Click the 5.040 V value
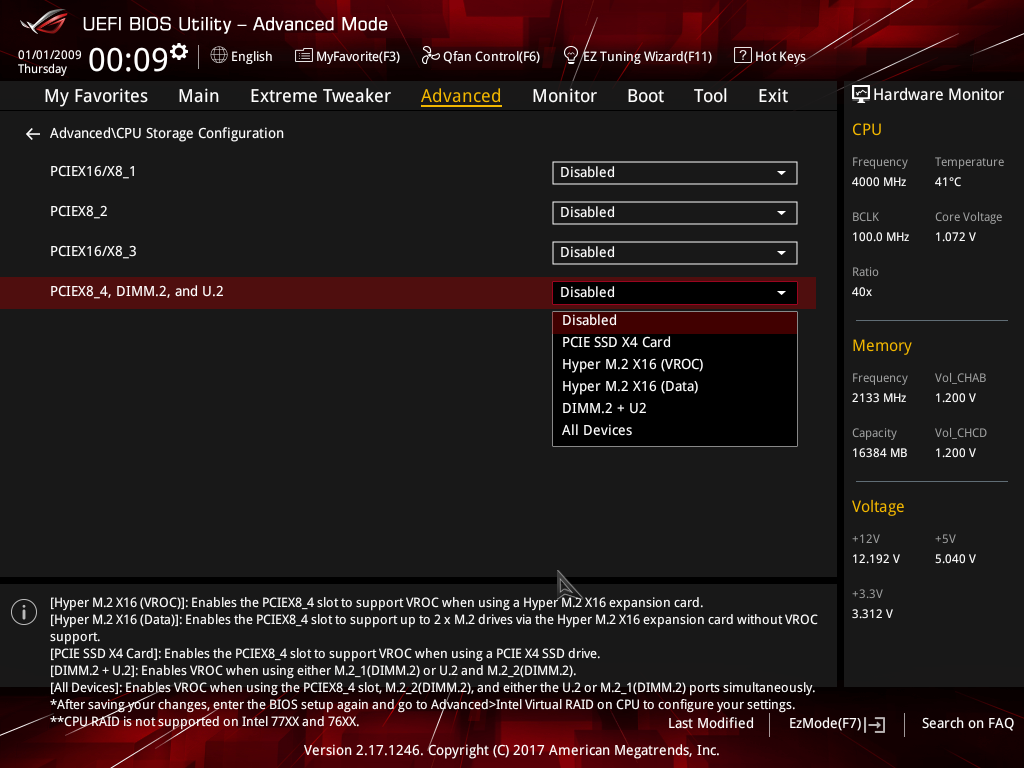 pos(955,559)
